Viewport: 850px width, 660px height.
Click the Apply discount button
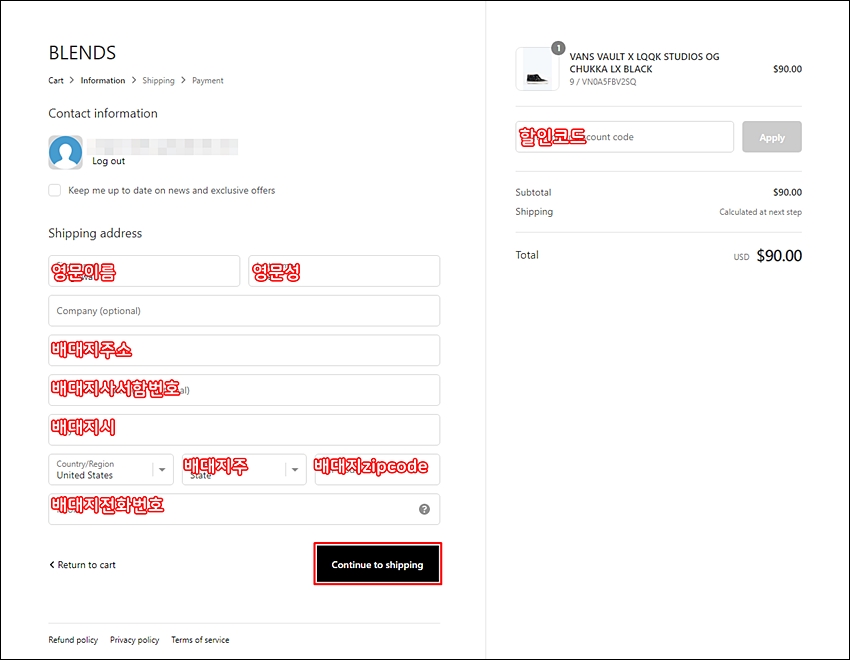[x=771, y=137]
